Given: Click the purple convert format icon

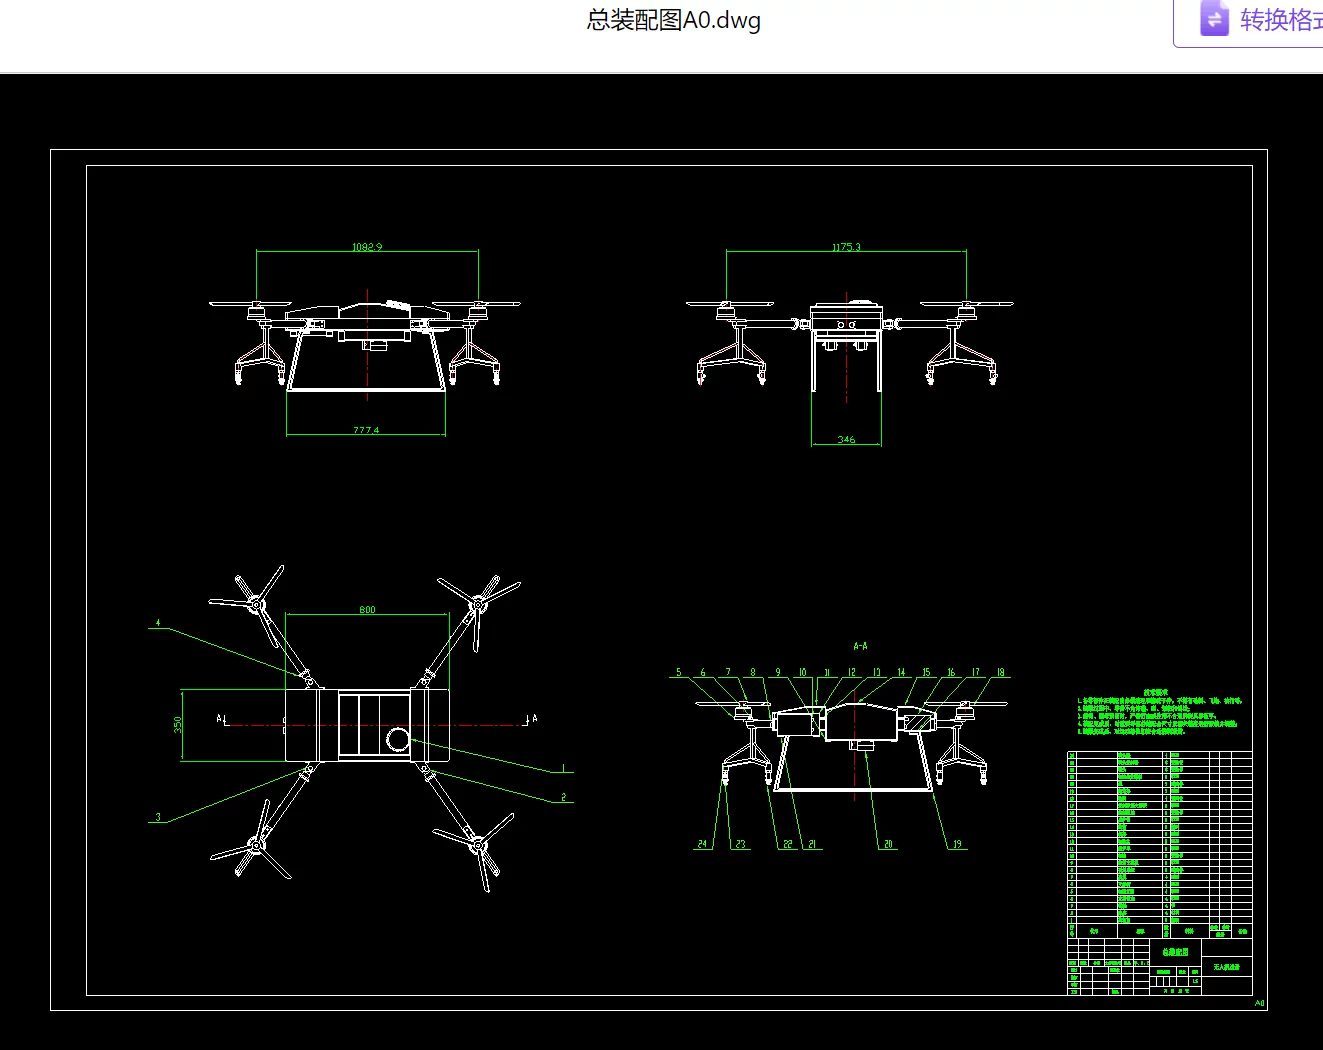Looking at the screenshot, I should click(1214, 19).
